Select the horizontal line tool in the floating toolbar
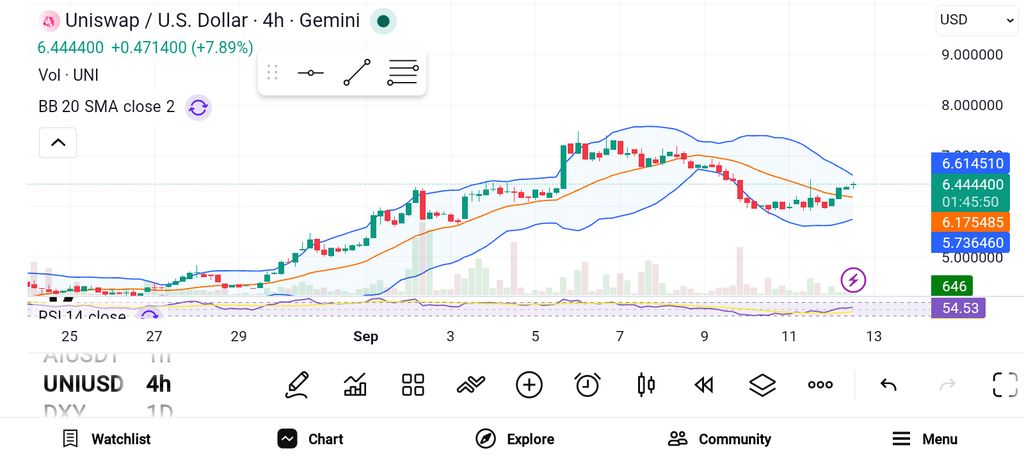 coord(310,72)
